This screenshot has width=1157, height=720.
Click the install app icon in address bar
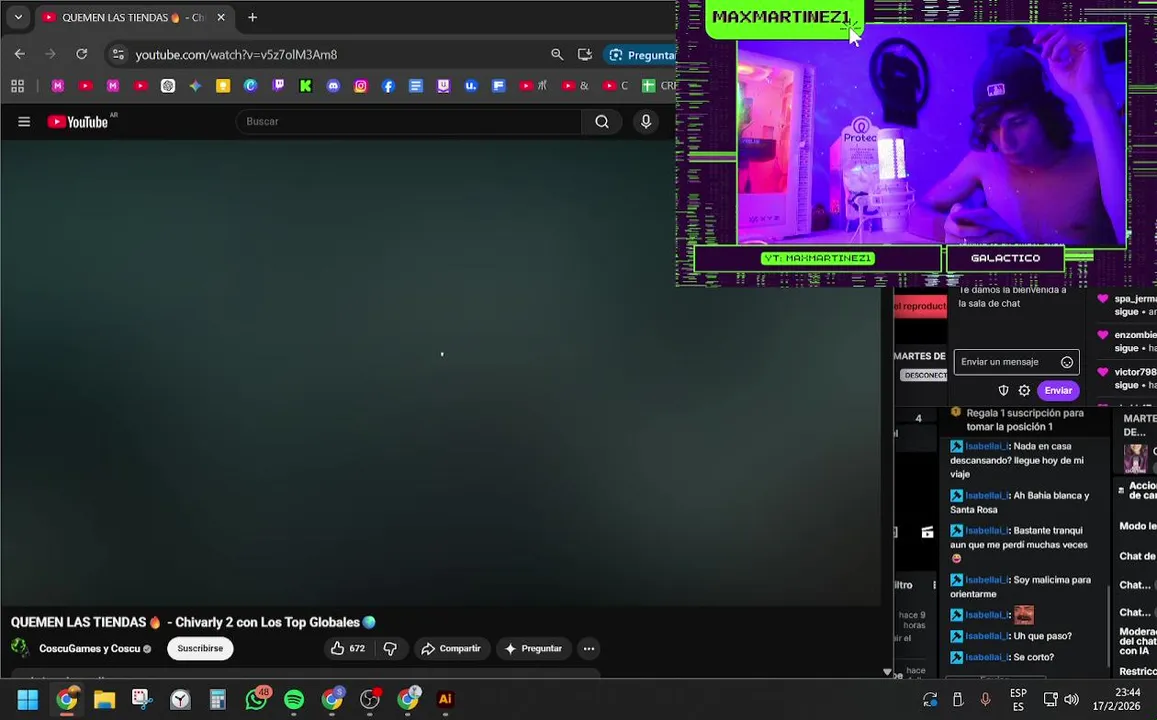[584, 55]
